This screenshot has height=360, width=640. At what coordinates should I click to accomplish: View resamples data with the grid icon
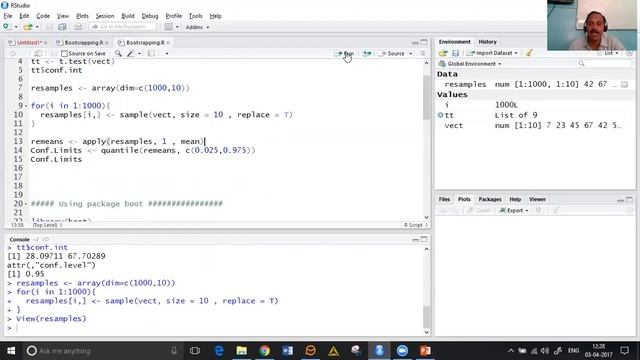[624, 84]
